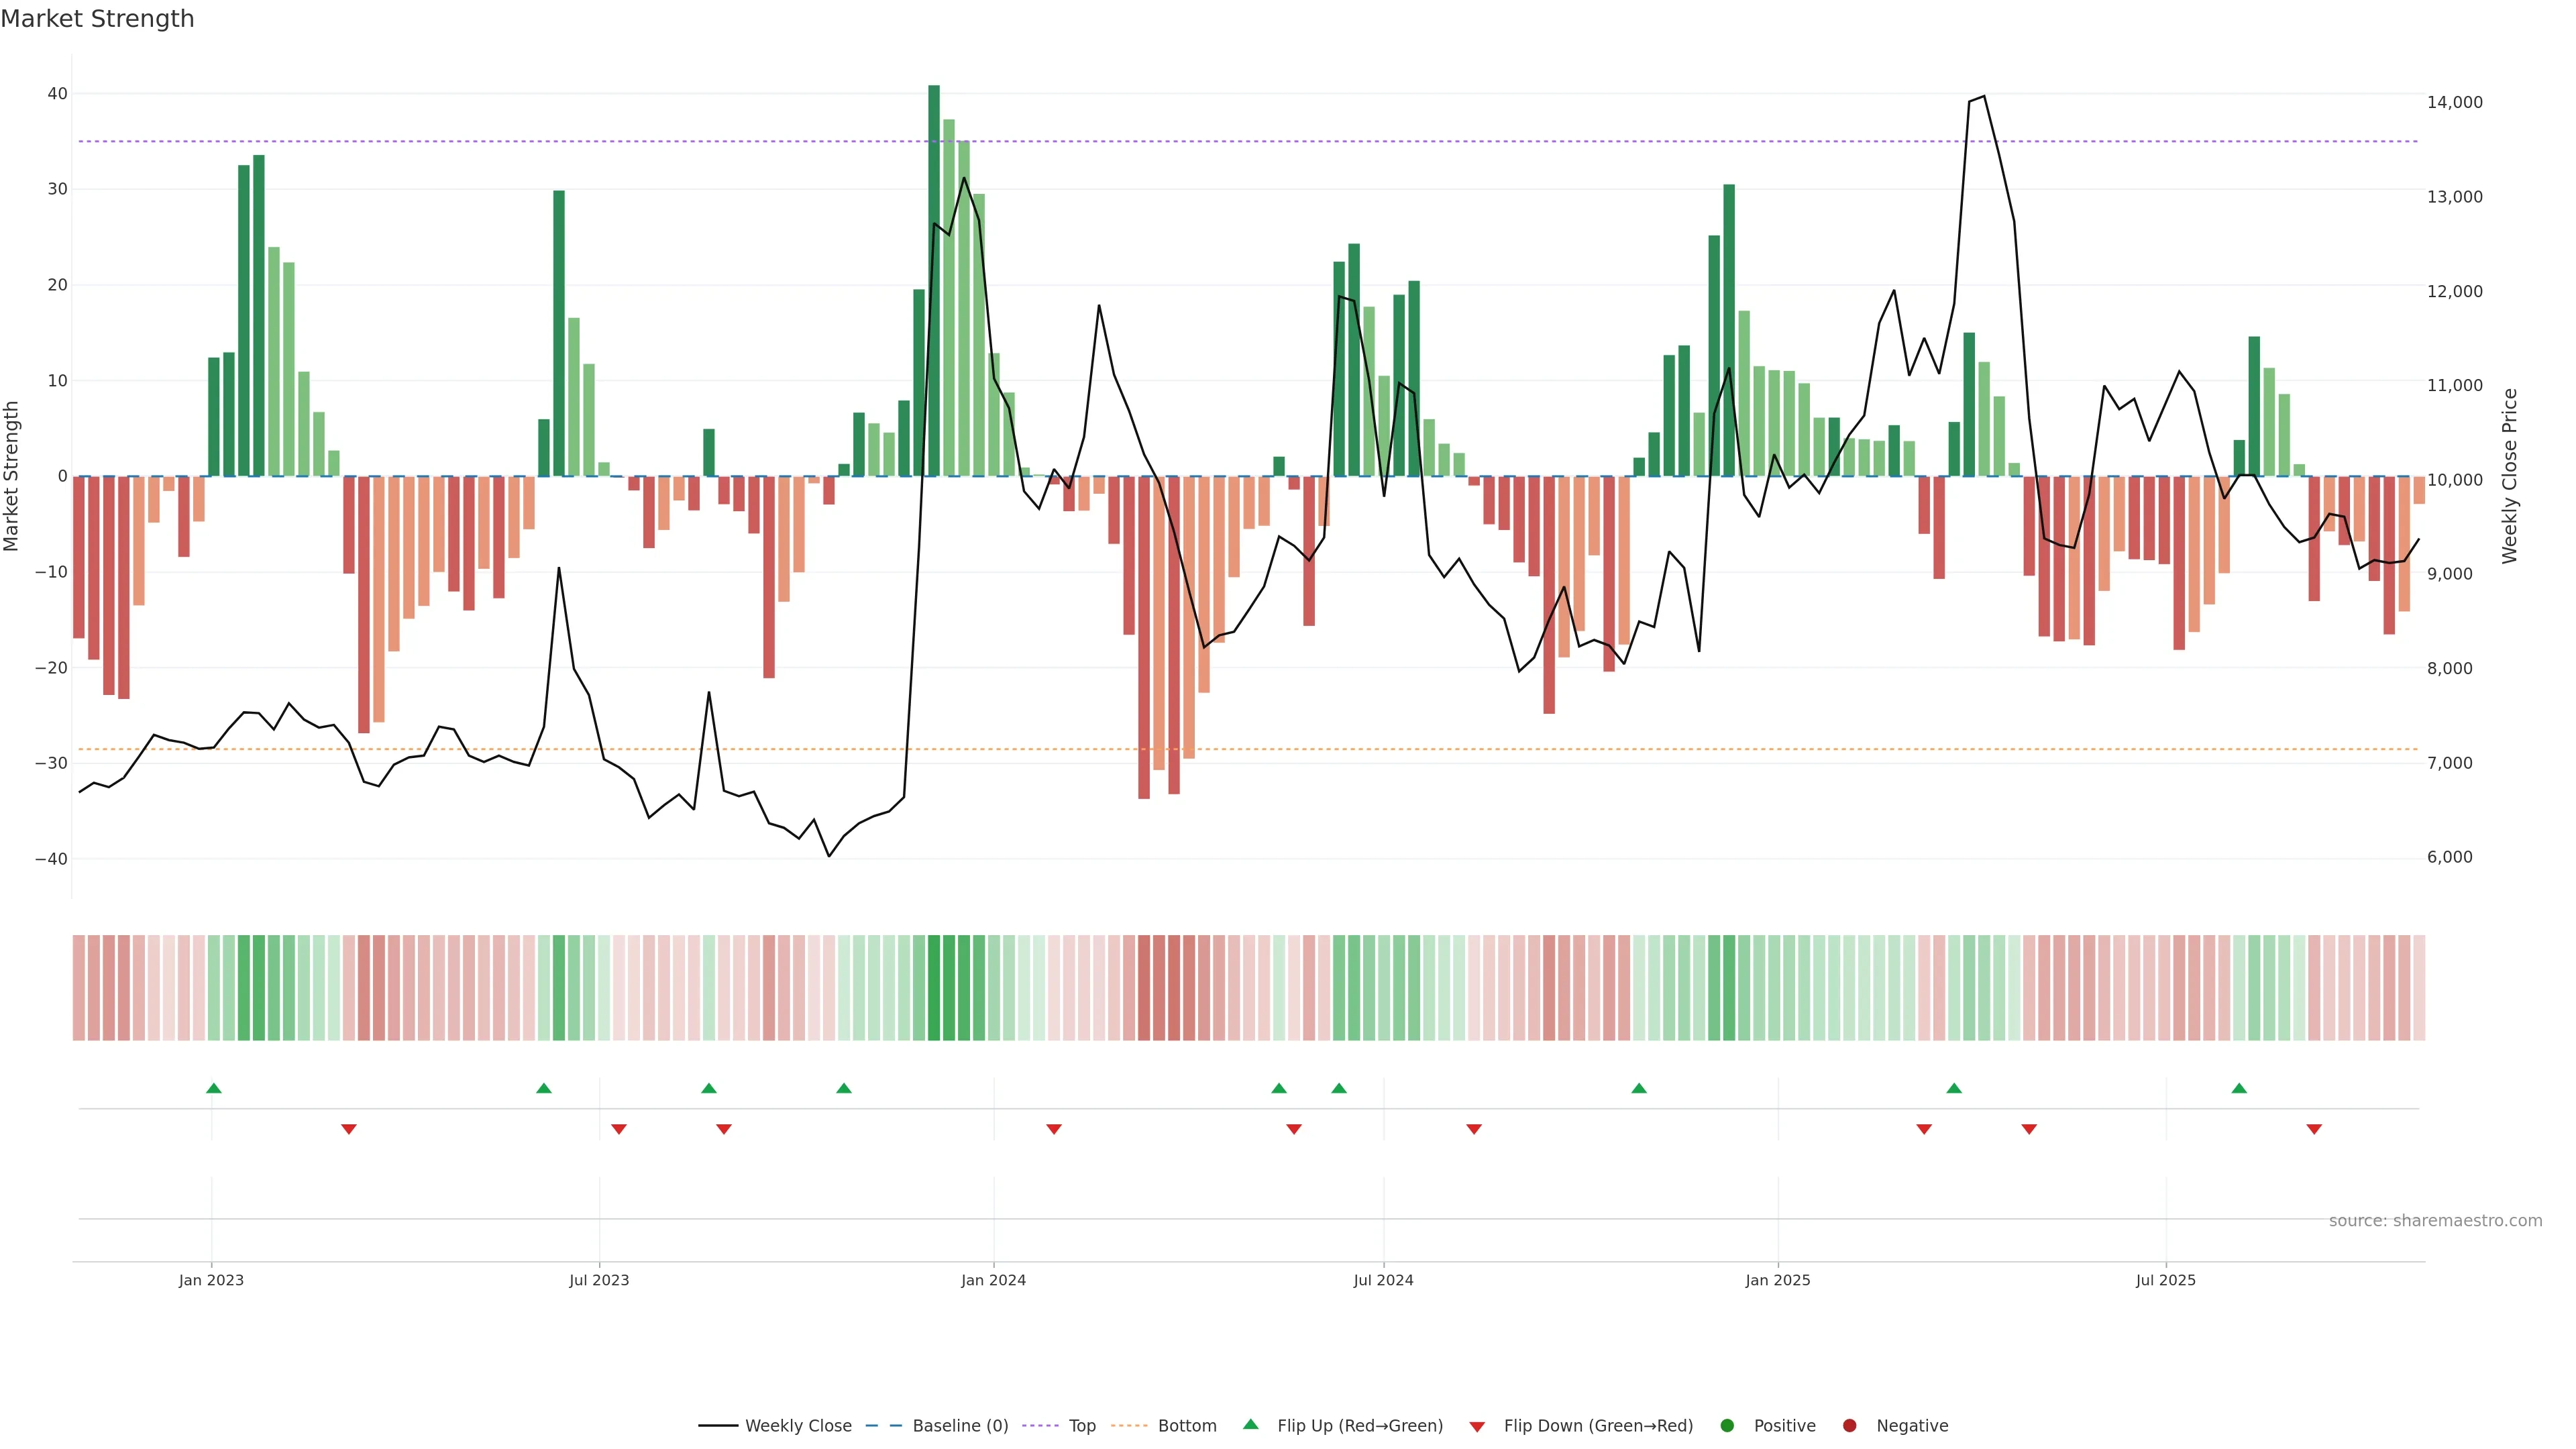This screenshot has height=1449, width=2576.
Task: Click the Market Strength chart title
Action: (x=97, y=19)
